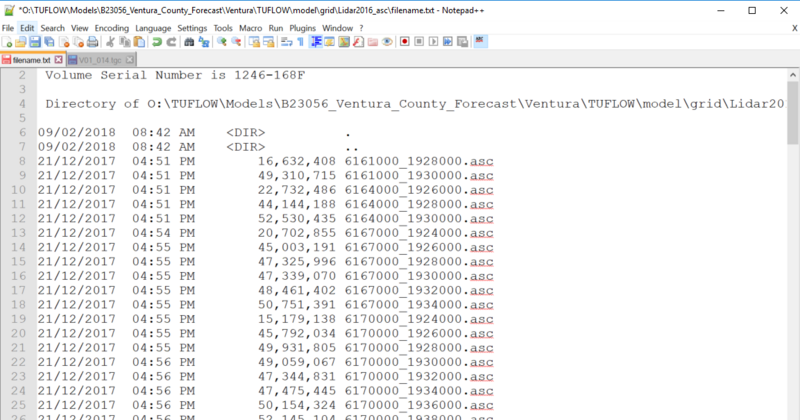
Task: Close the filename.txt tab
Action: point(59,61)
